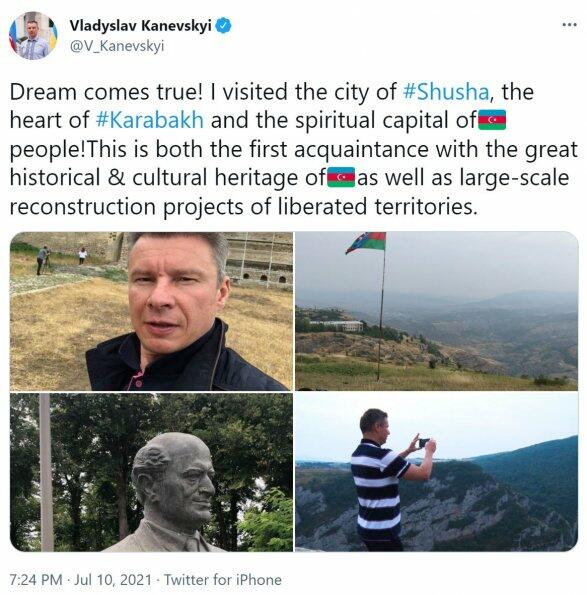Click the blue verified badge icon
This screenshot has height=595, width=587.
pyautogui.click(x=223, y=26)
